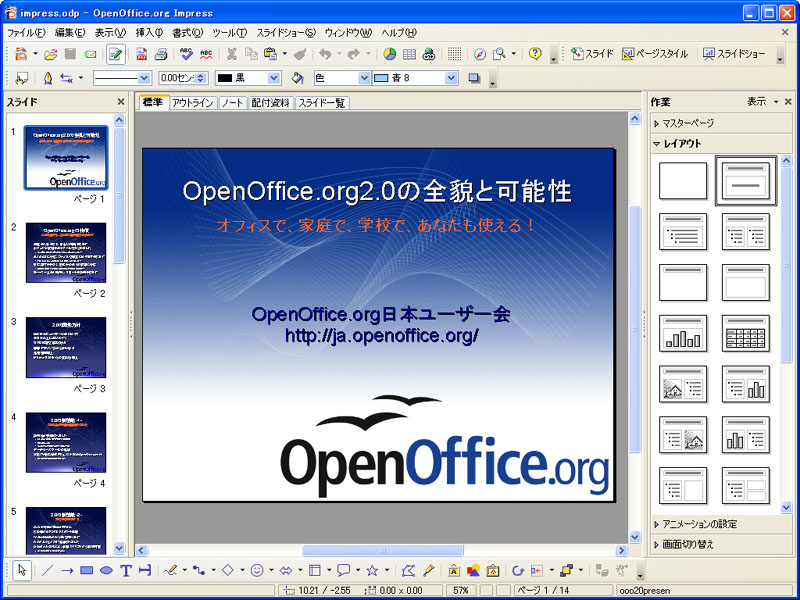Screen dimensions: 800x600
Task: Click the Copy icon in the standard toolbar
Action: click(251, 54)
